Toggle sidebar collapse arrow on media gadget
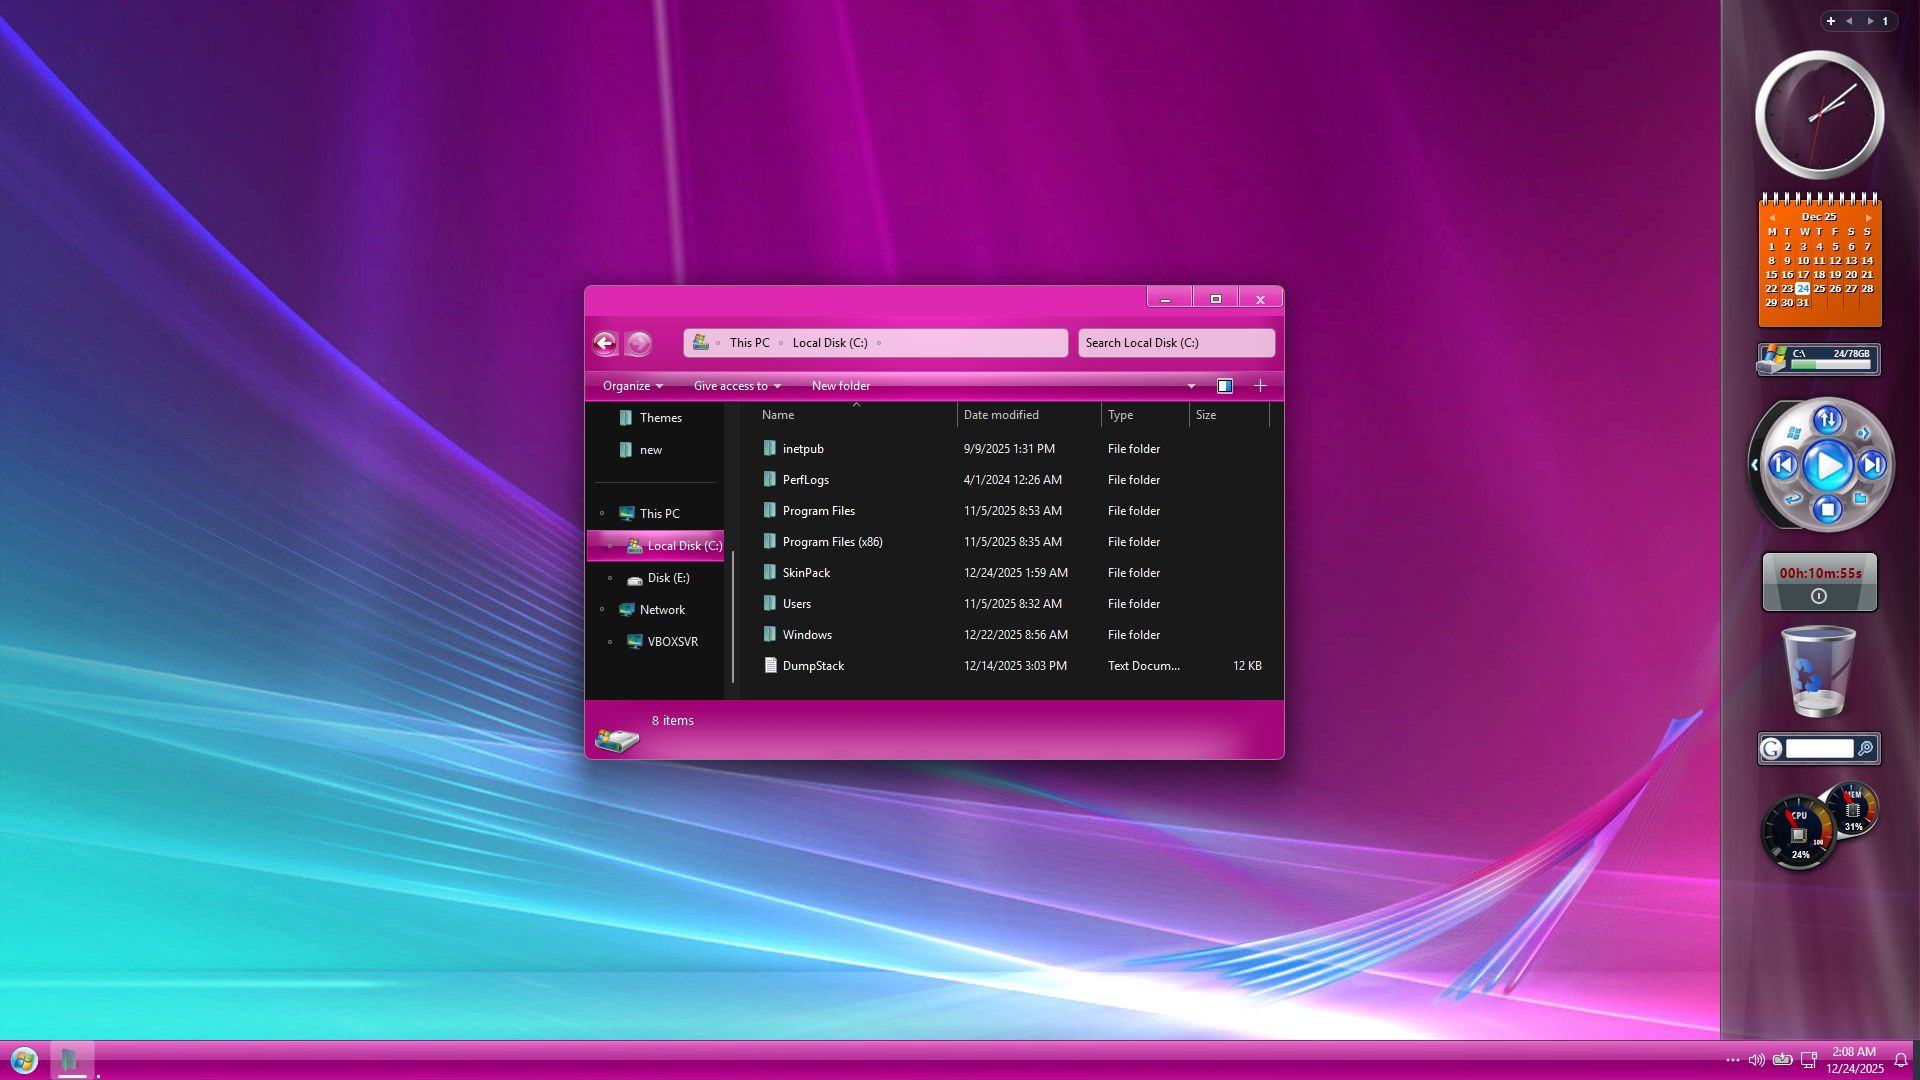This screenshot has width=1920, height=1080. [1754, 465]
